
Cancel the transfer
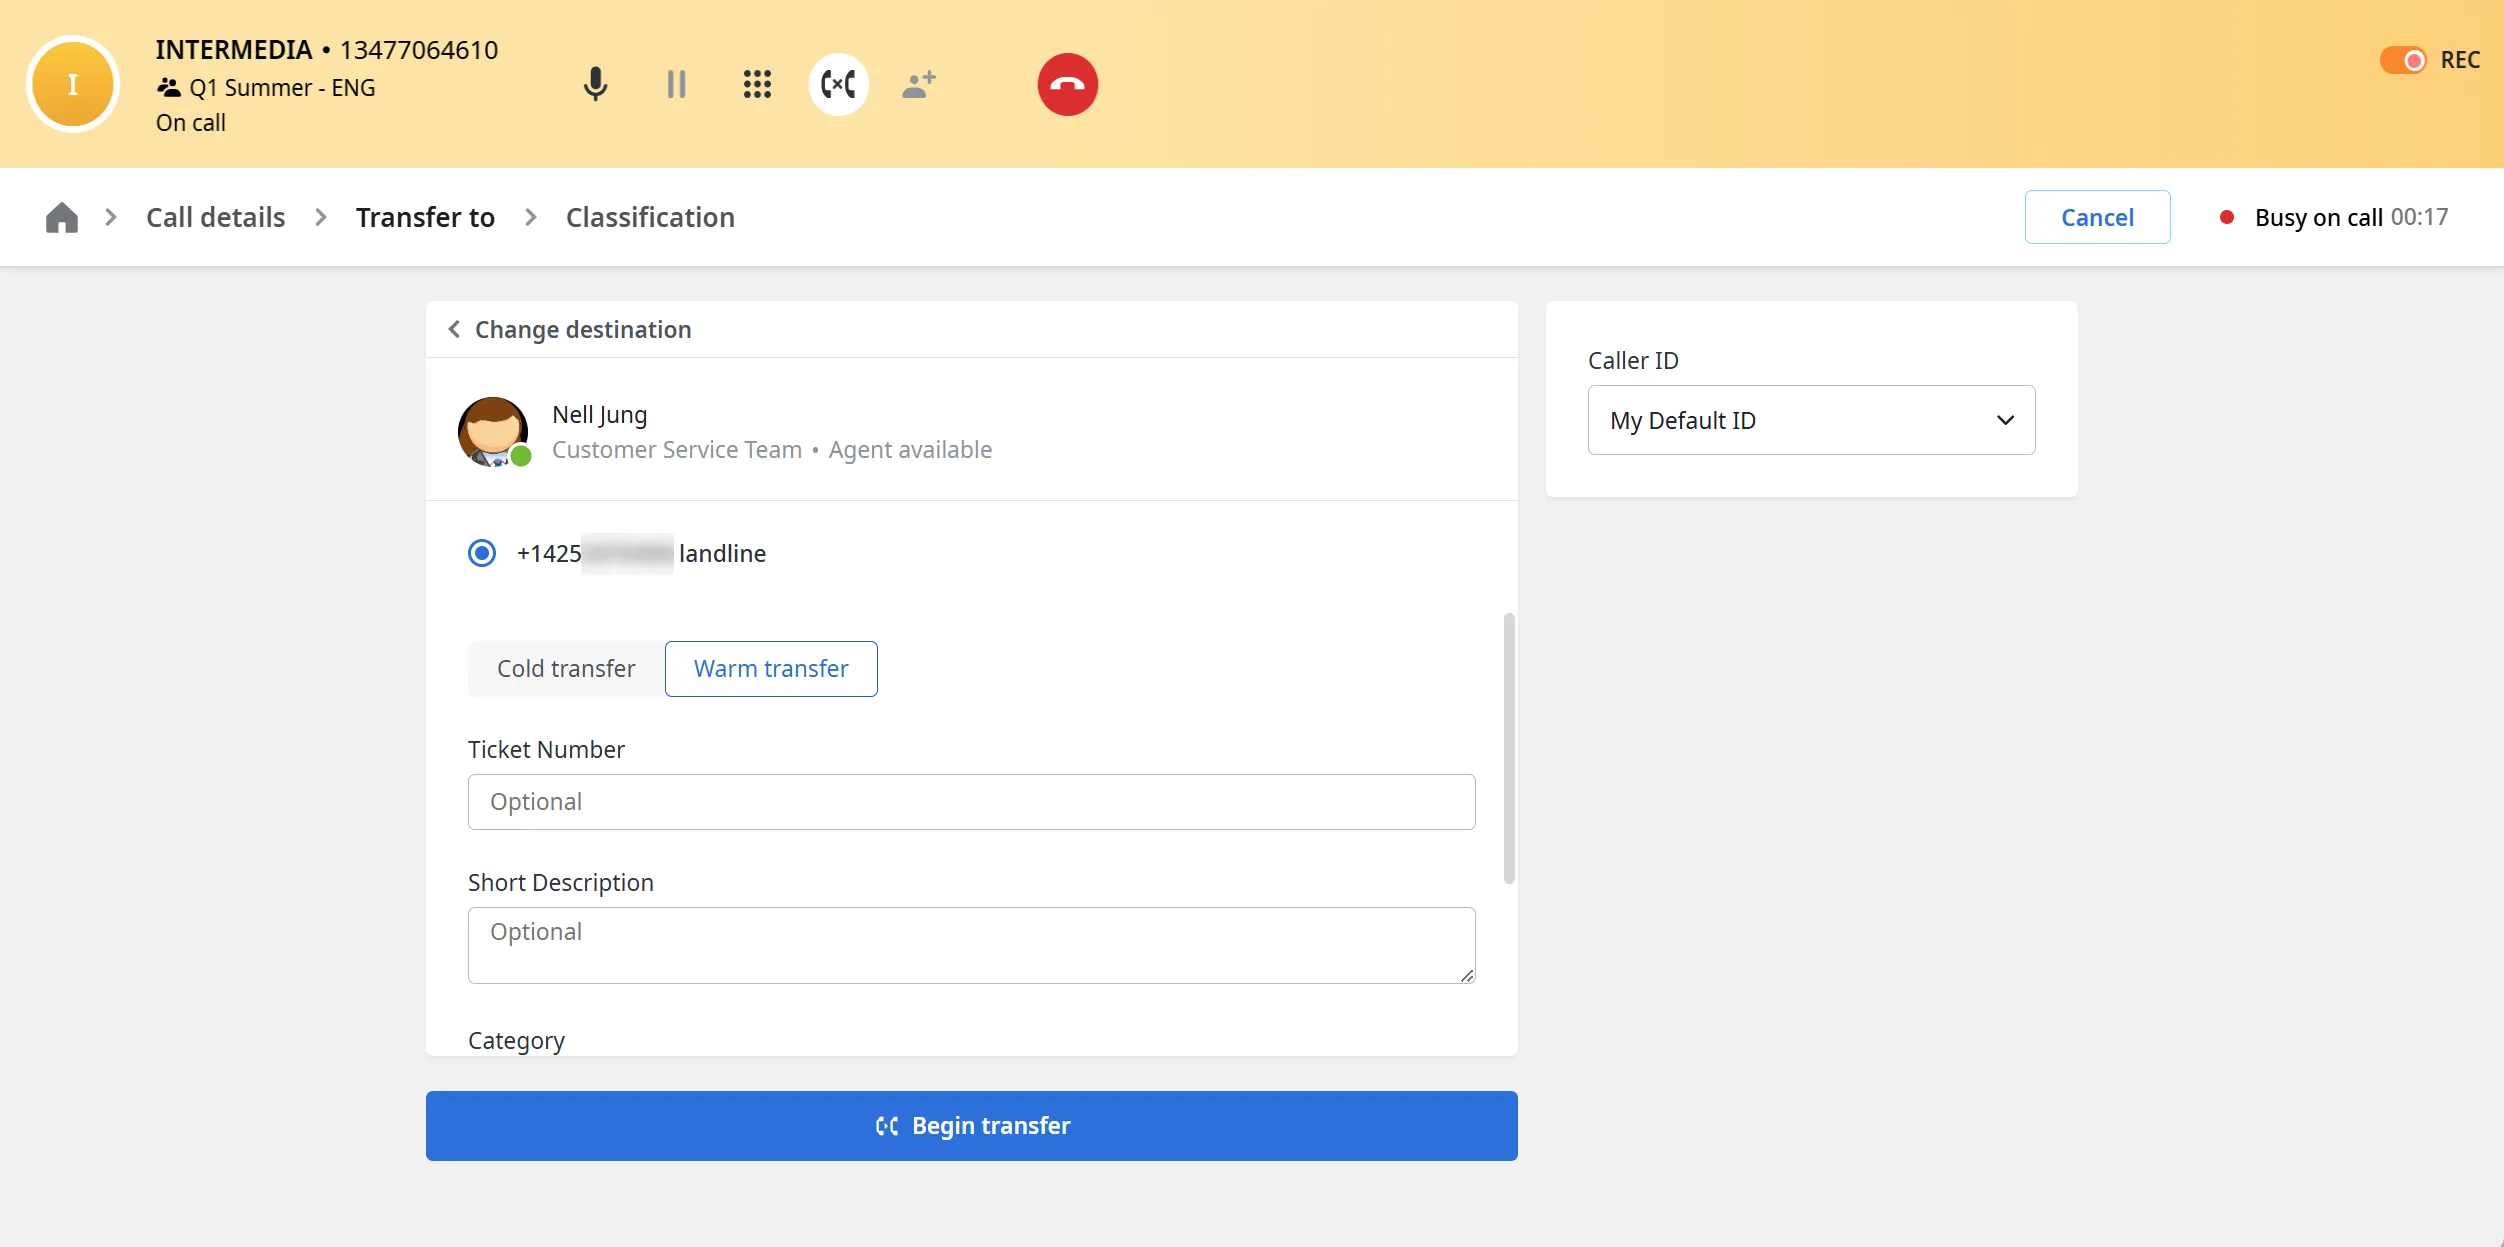(x=2097, y=217)
